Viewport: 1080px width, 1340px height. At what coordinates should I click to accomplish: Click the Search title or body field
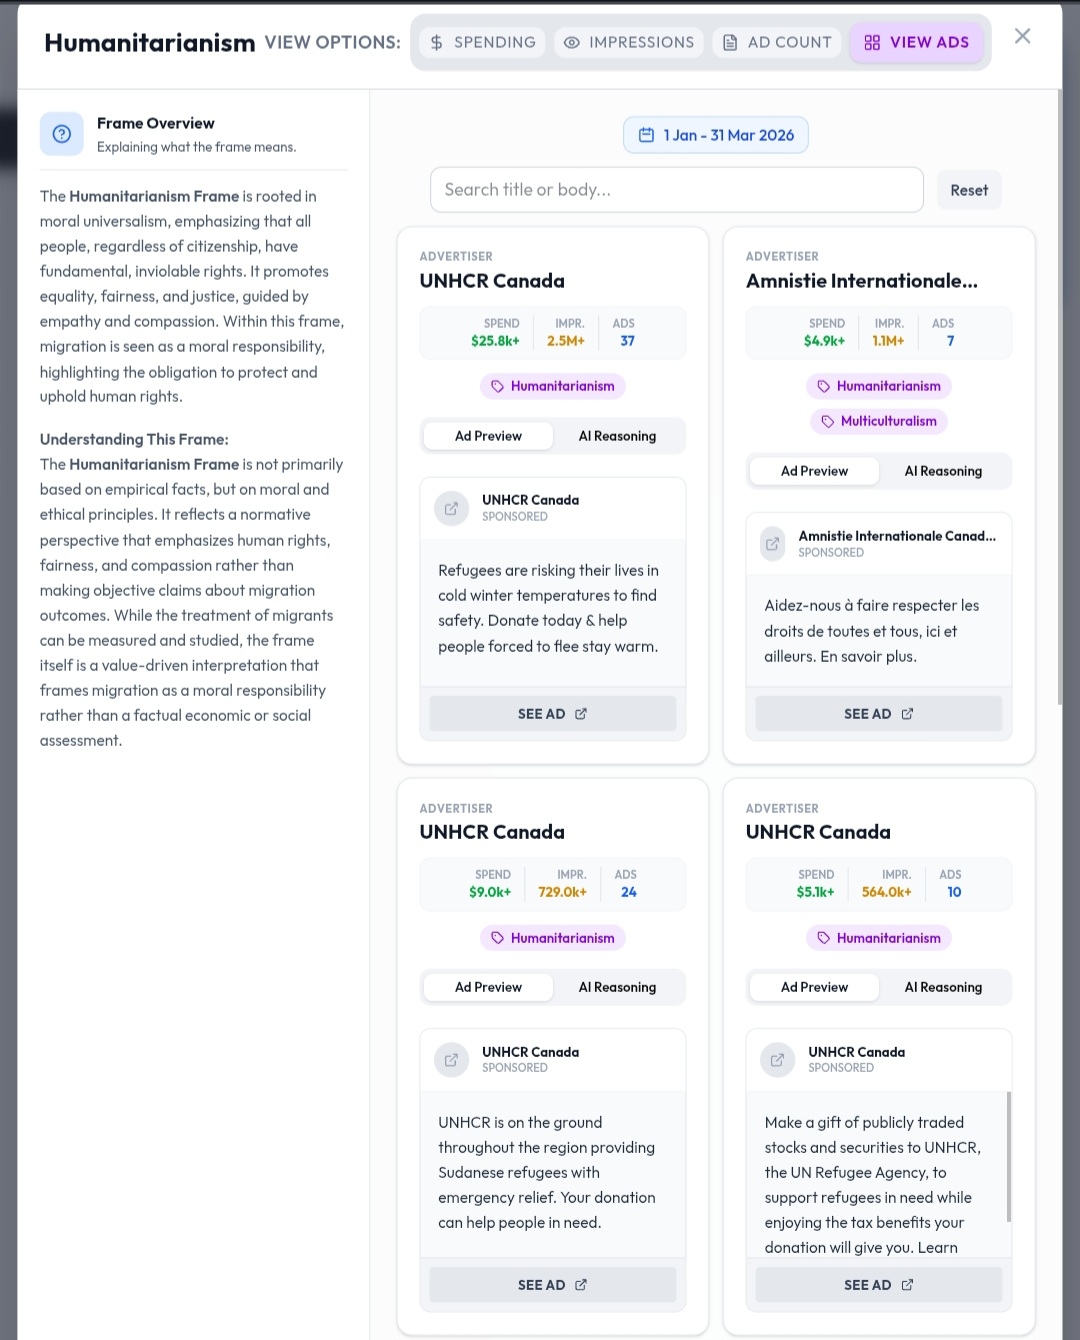tap(676, 190)
